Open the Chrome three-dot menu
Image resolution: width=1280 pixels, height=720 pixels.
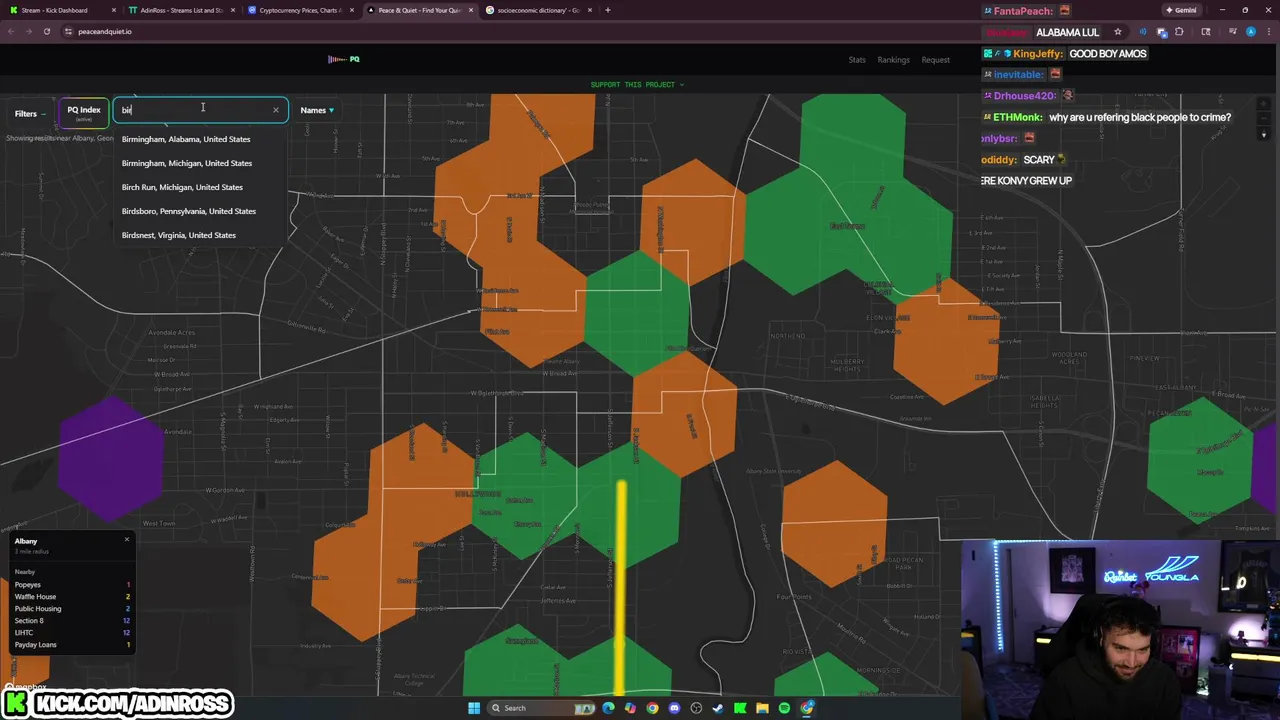click(x=1267, y=31)
